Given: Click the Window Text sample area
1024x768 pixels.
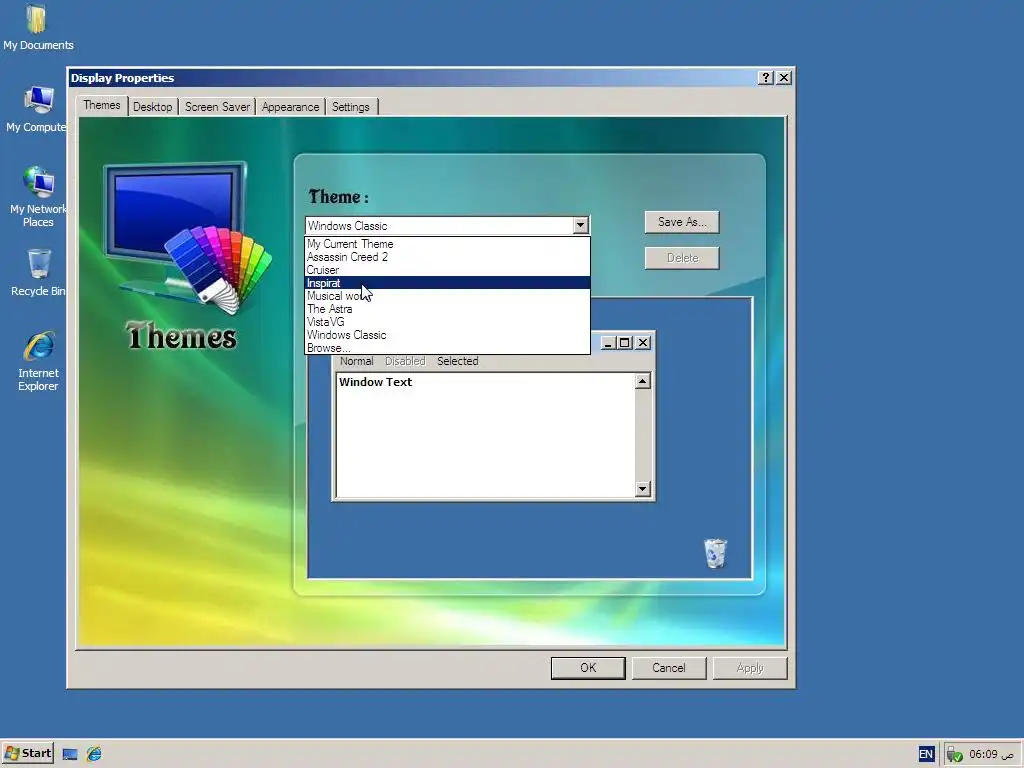Looking at the screenshot, I should (485, 435).
